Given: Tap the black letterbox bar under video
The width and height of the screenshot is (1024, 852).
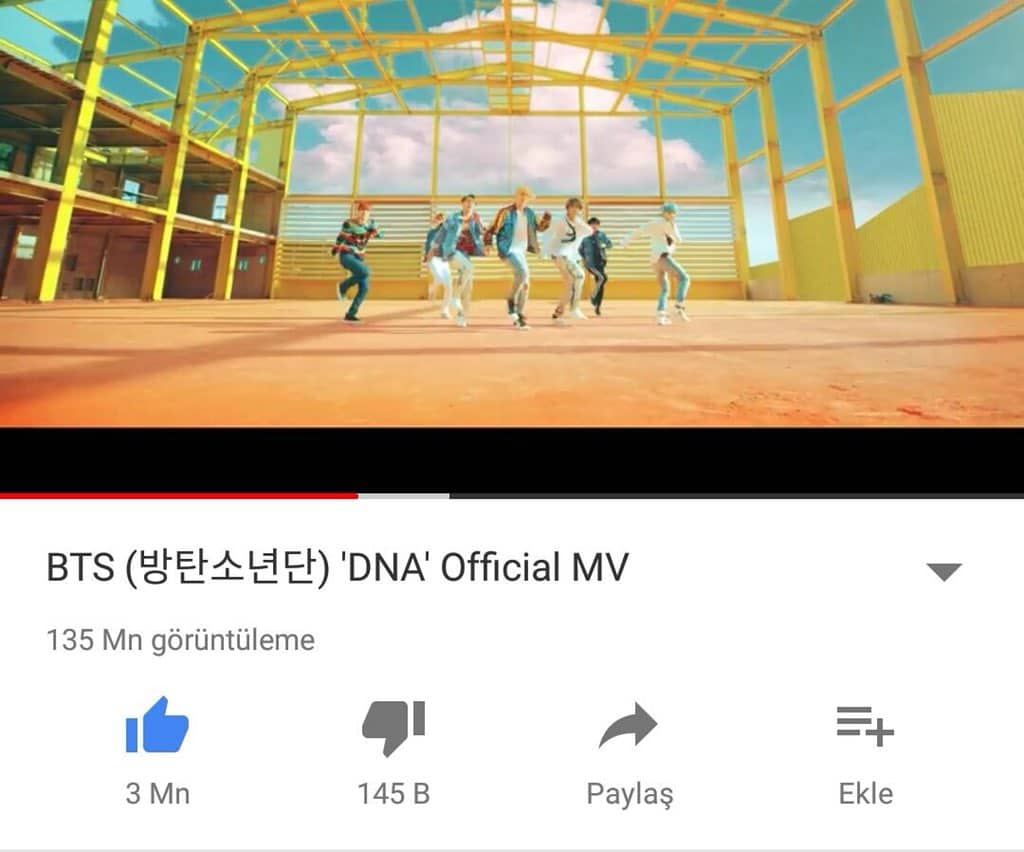Looking at the screenshot, I should 512,460.
